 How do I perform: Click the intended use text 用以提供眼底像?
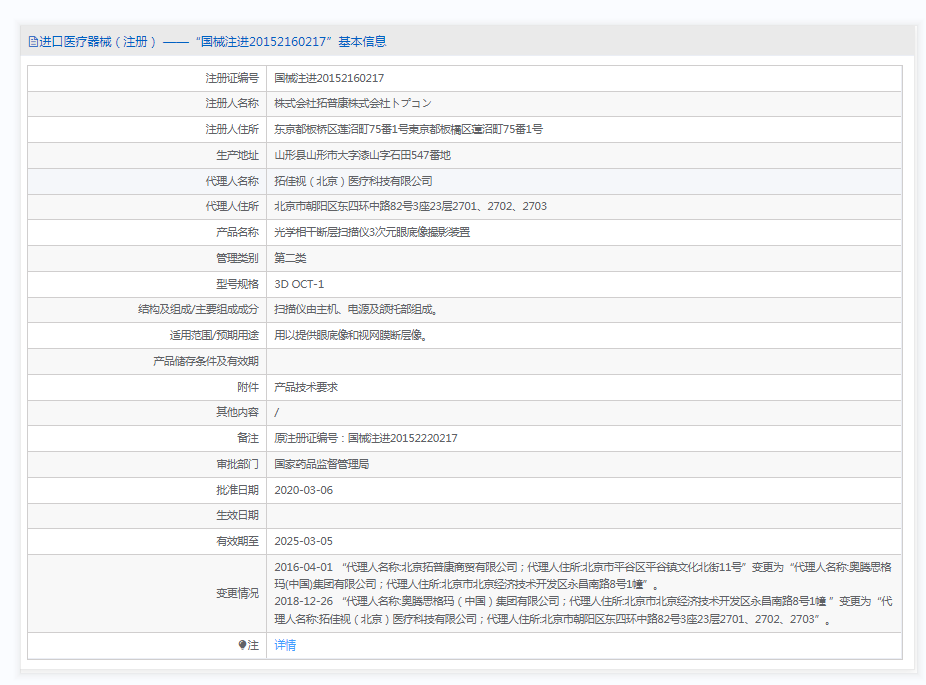[x=351, y=335]
